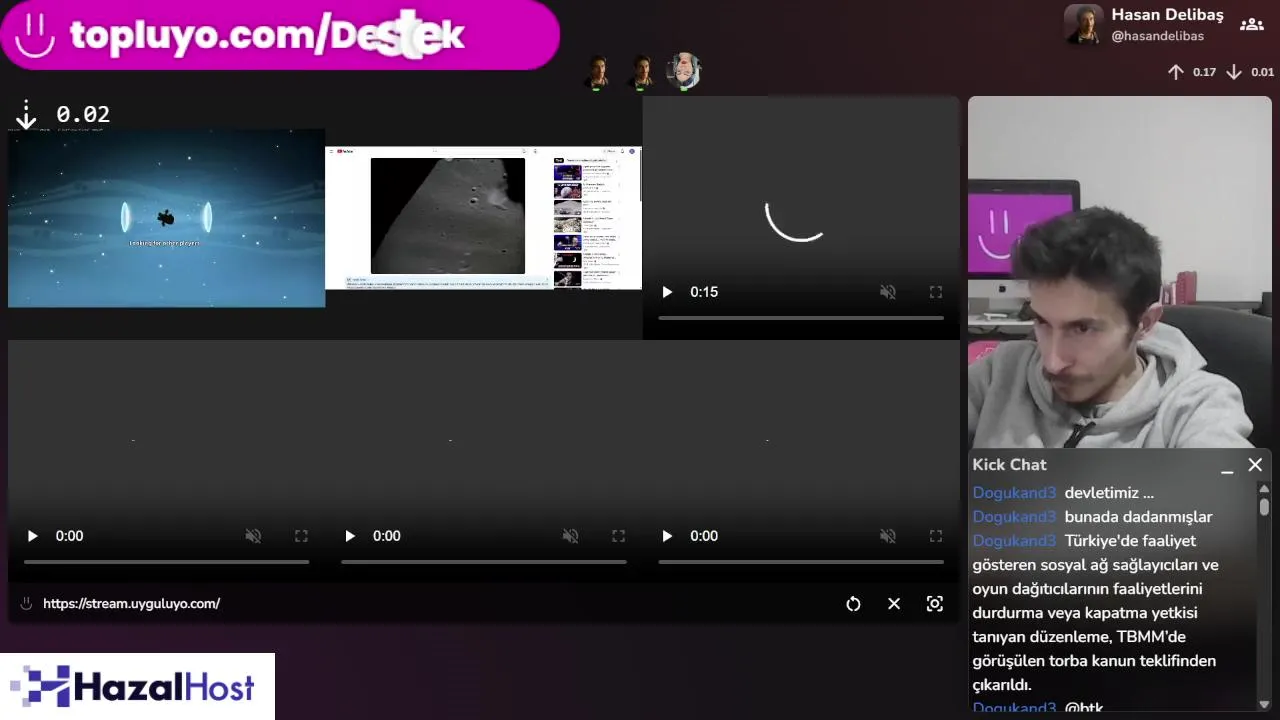Click the webcam feed of the streamer

(1119, 272)
